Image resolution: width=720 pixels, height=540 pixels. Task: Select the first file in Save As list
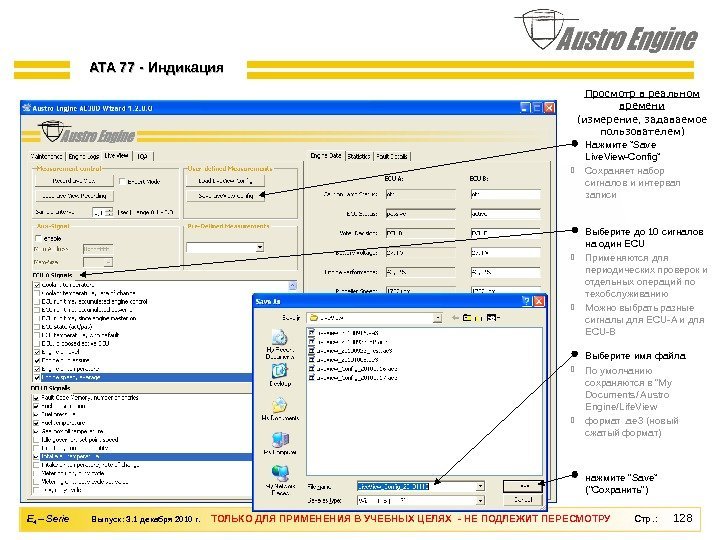[x=343, y=333]
